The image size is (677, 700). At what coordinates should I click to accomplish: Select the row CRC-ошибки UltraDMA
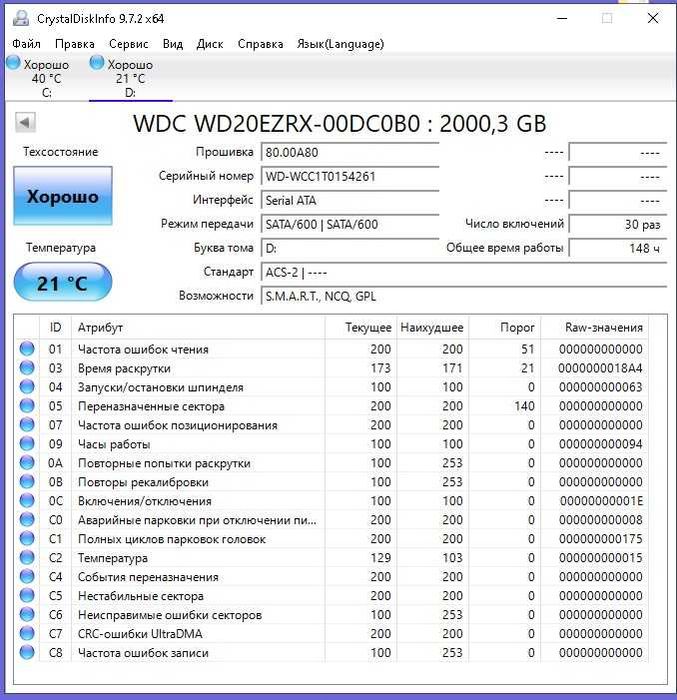point(331,633)
